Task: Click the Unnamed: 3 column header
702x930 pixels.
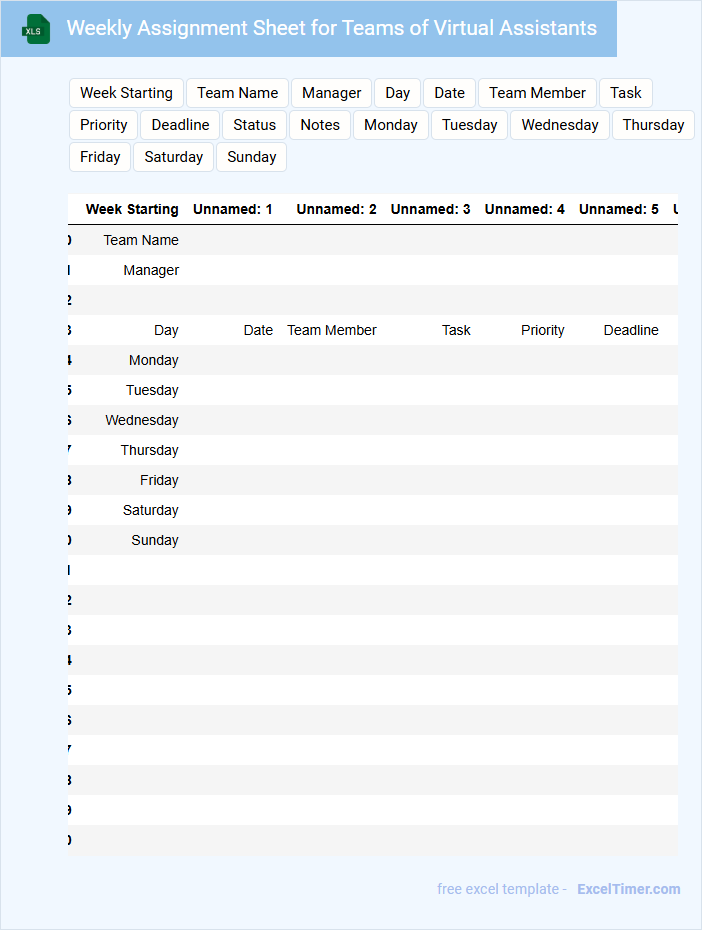Action: [430, 209]
